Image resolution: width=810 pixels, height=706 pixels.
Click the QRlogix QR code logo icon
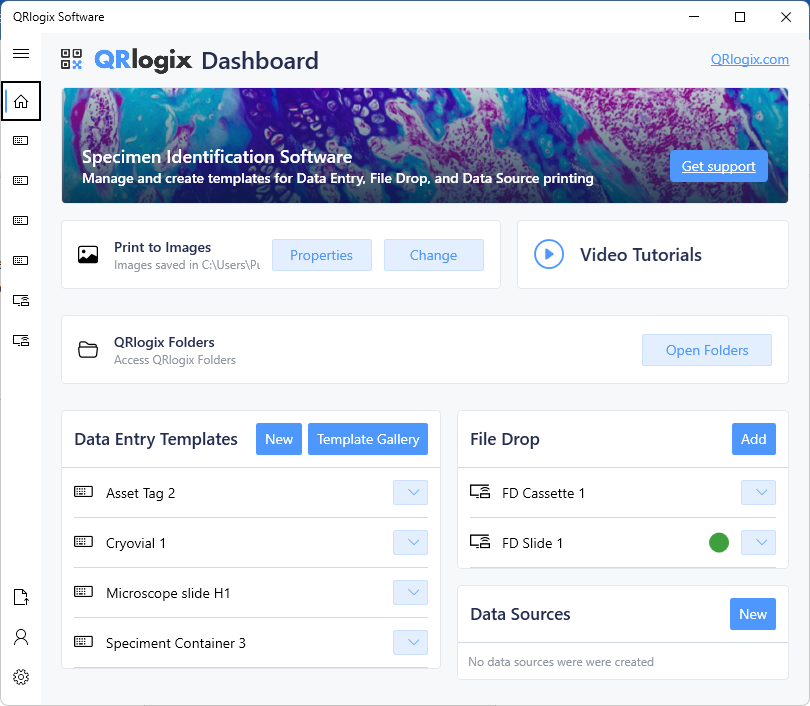(x=71, y=59)
